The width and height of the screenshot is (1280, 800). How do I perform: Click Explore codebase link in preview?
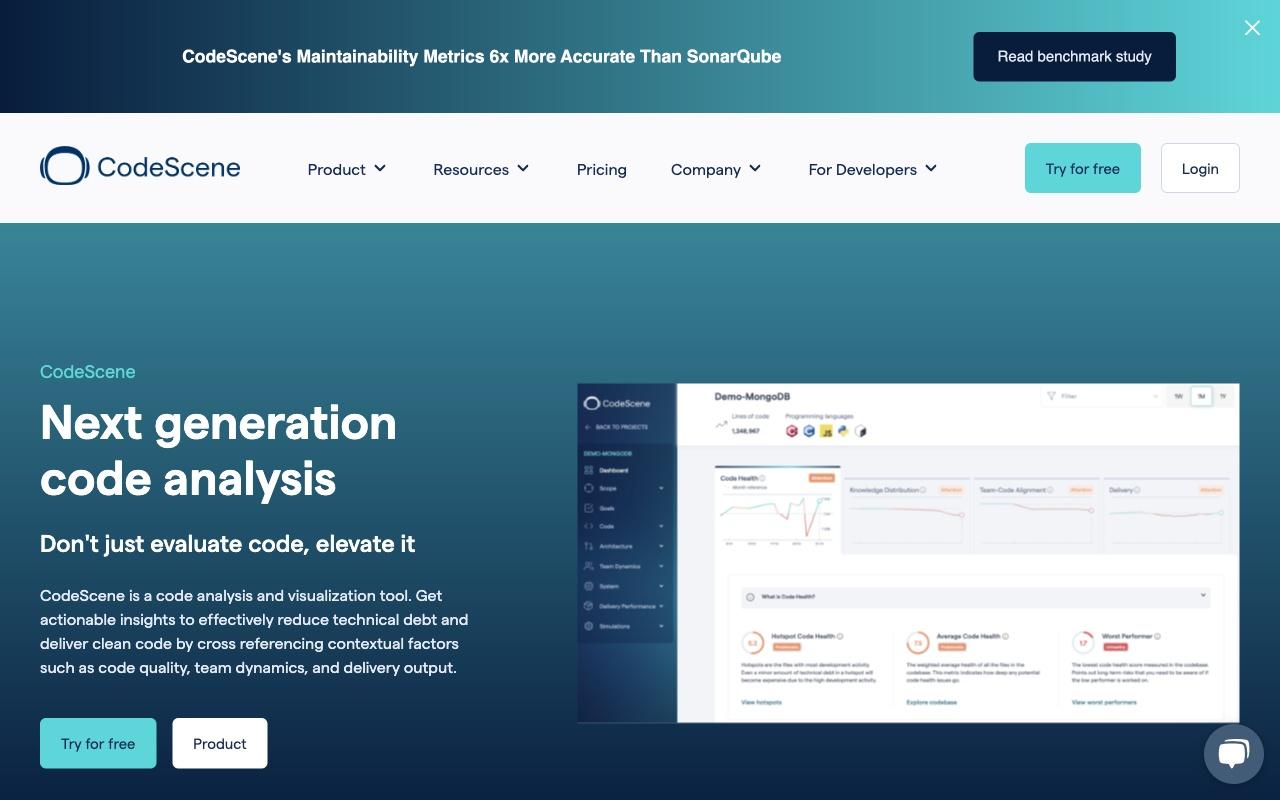tap(932, 702)
